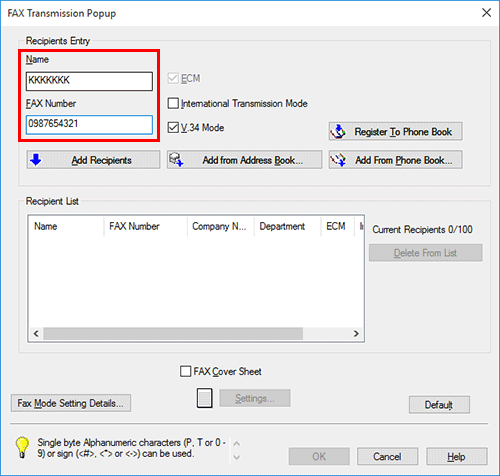Viewport: 500px width, 476px height.
Task: Click the yellow lightbulb hint icon
Action: (22, 447)
